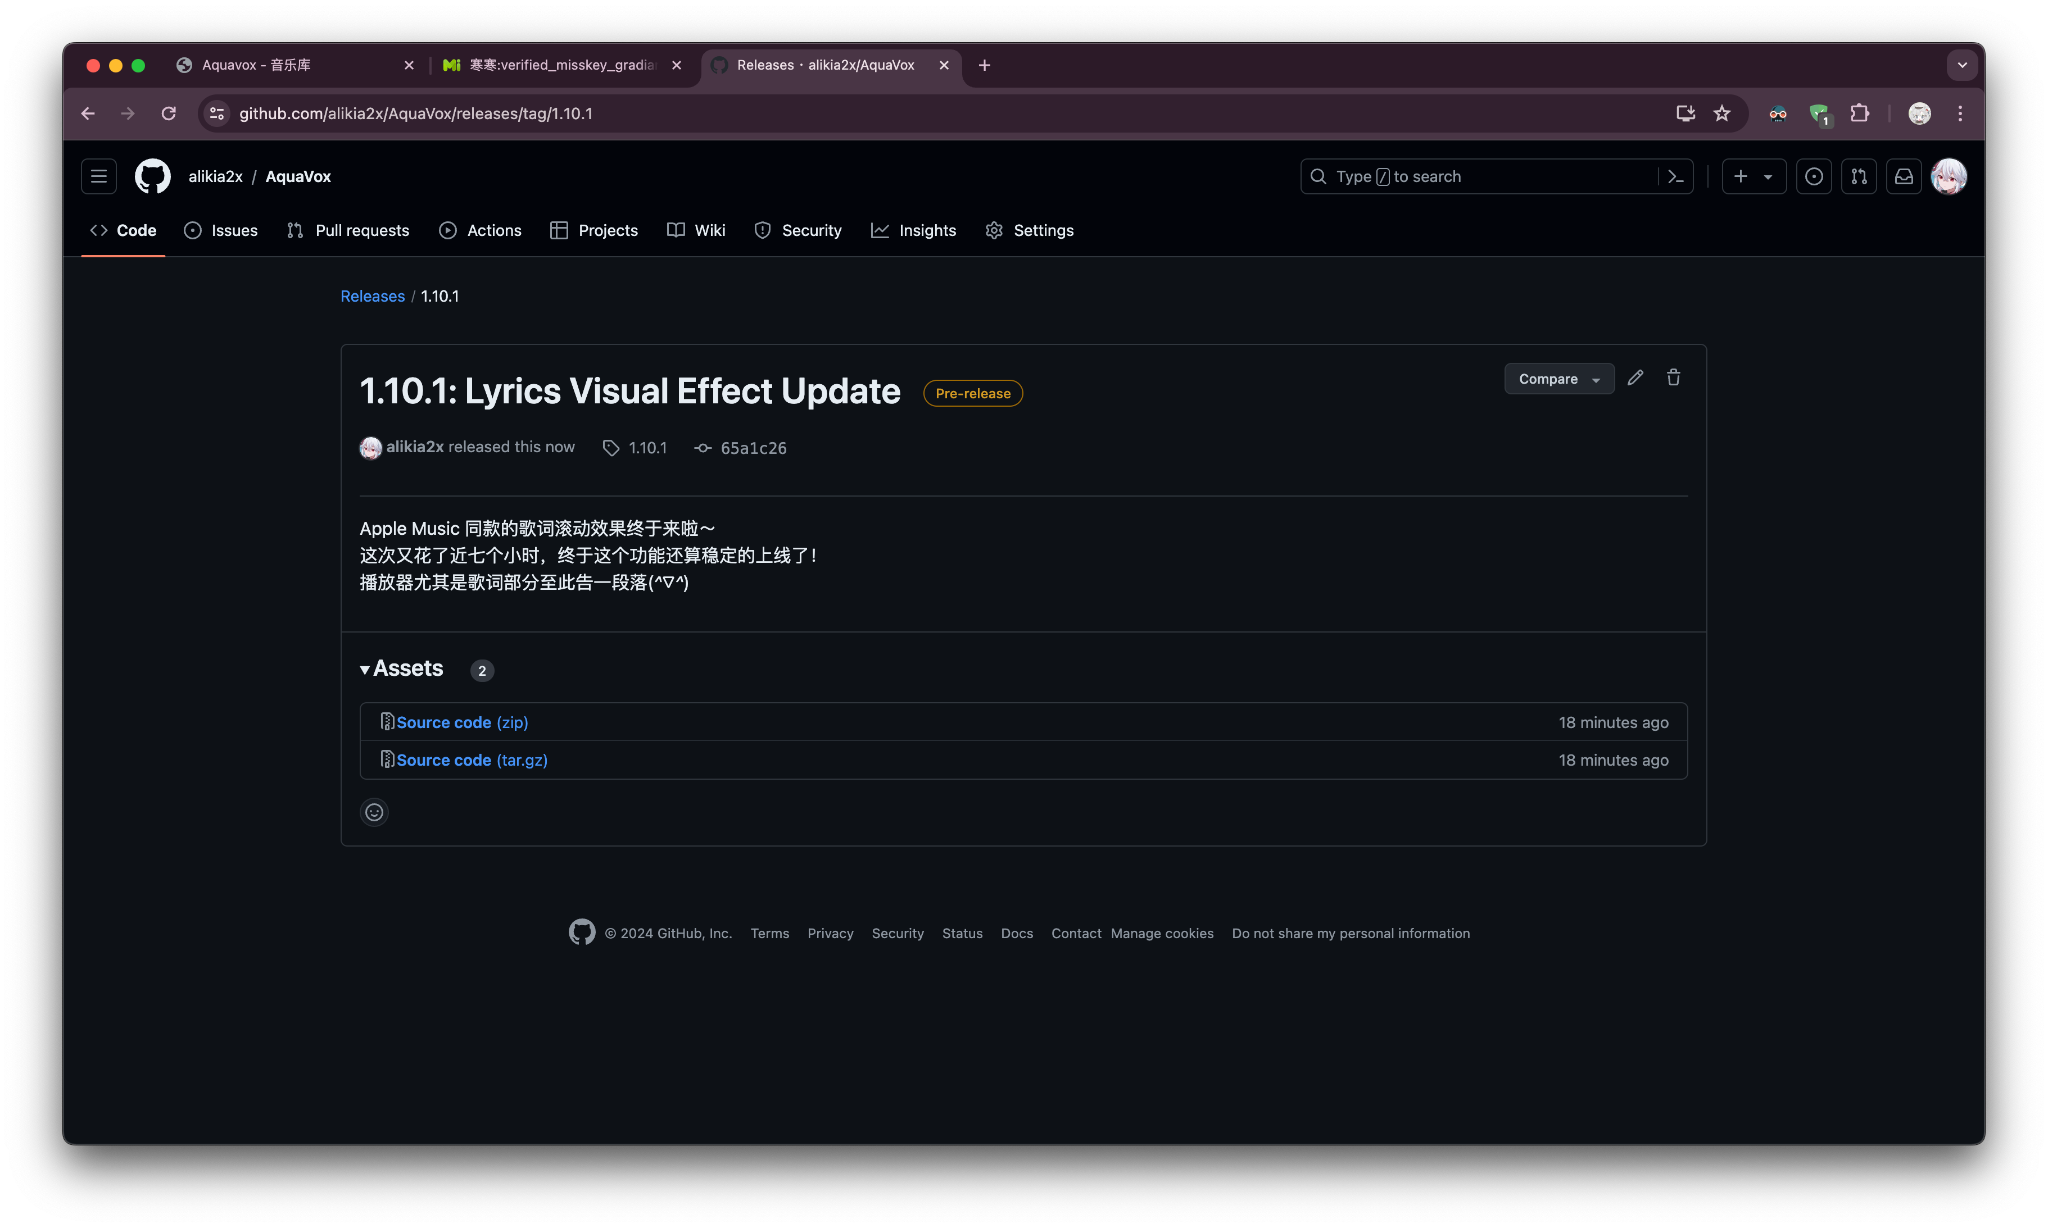Image resolution: width=2048 pixels, height=1228 pixels.
Task: Open the pull requests icon in header
Action: click(1859, 177)
